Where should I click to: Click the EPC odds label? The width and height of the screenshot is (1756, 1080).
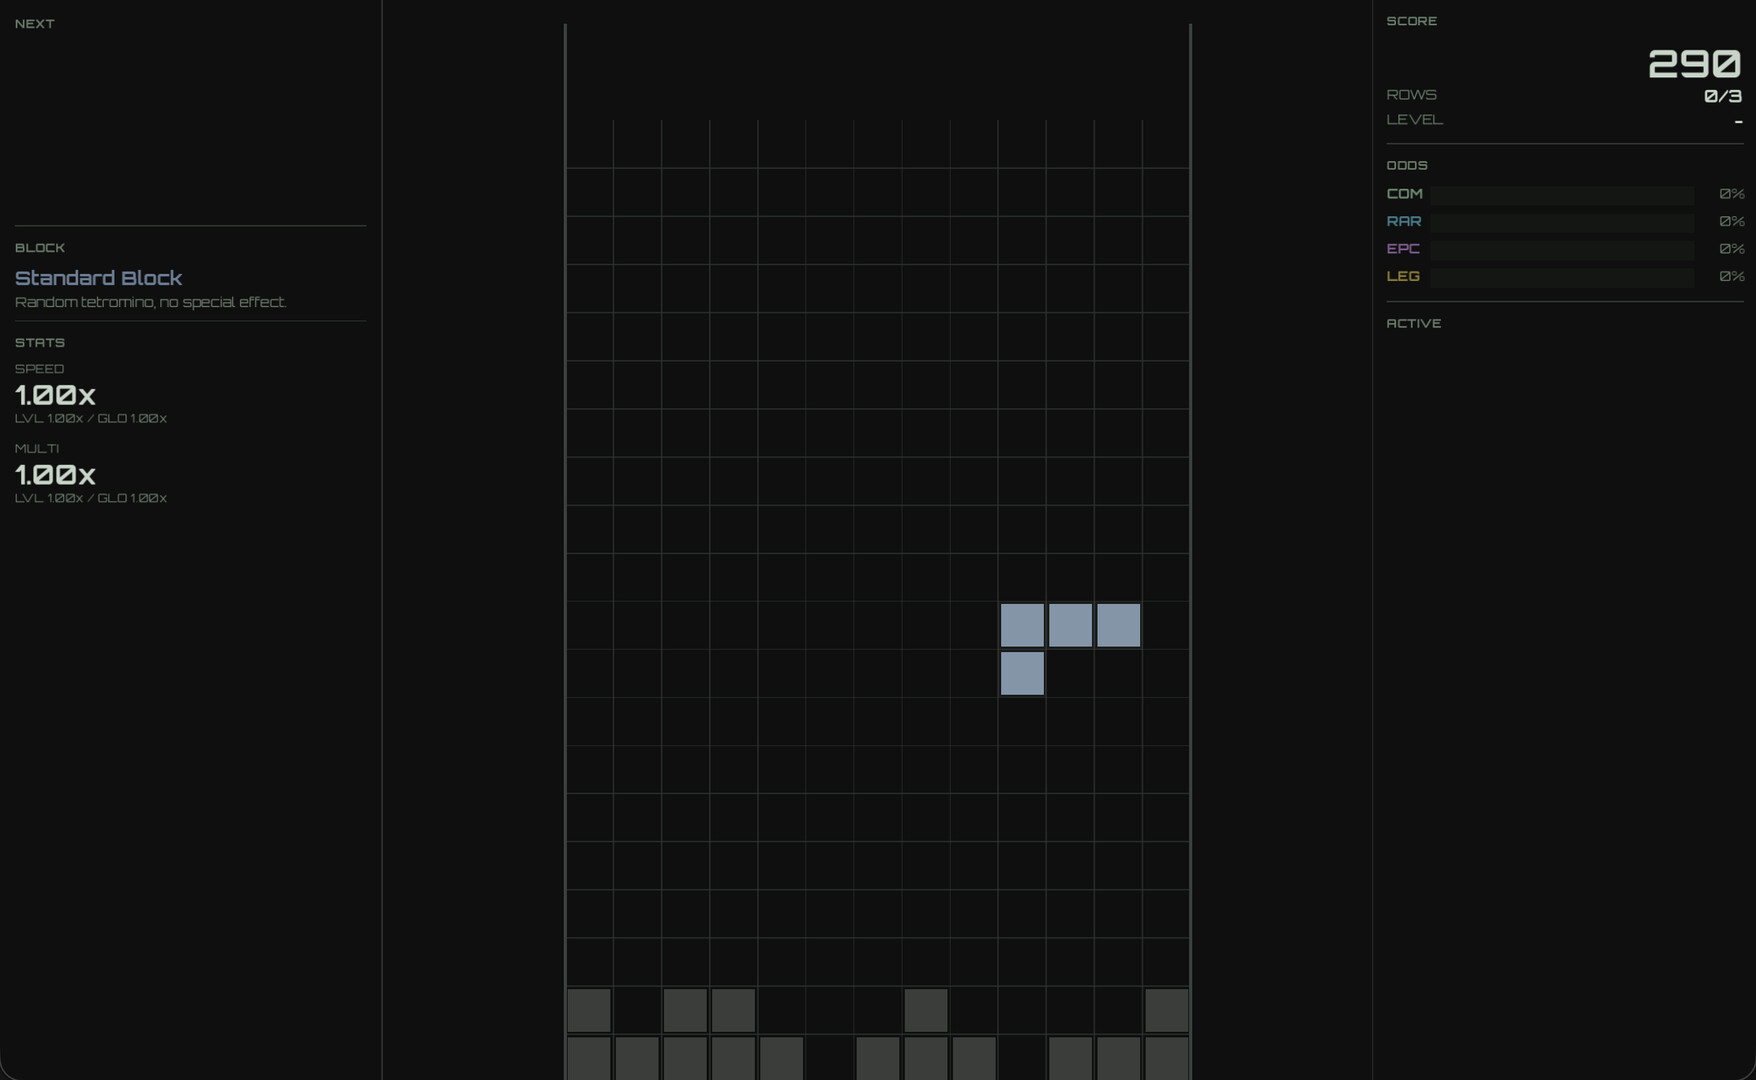[x=1403, y=249]
